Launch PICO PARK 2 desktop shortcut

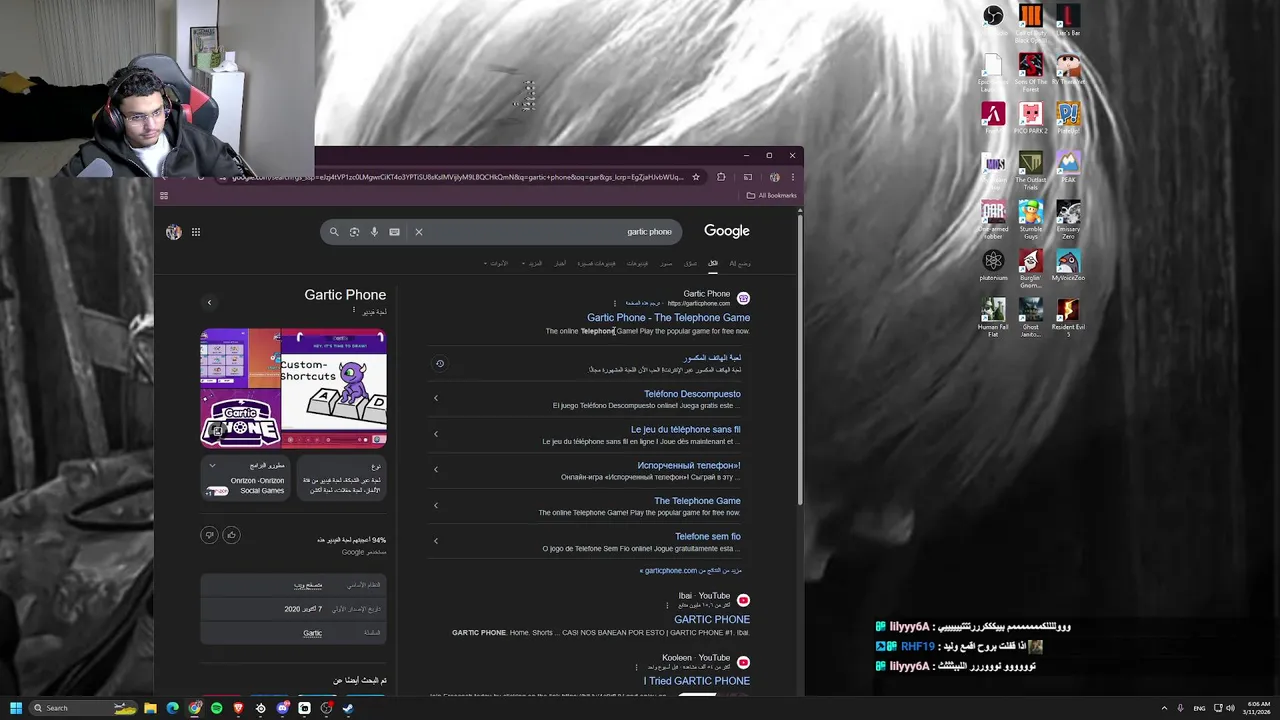click(1031, 118)
